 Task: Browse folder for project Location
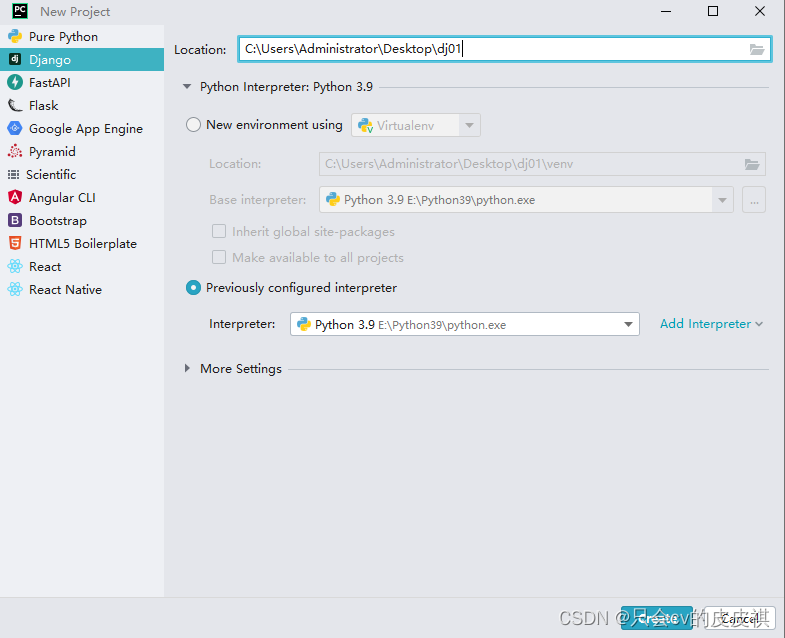pos(756,49)
